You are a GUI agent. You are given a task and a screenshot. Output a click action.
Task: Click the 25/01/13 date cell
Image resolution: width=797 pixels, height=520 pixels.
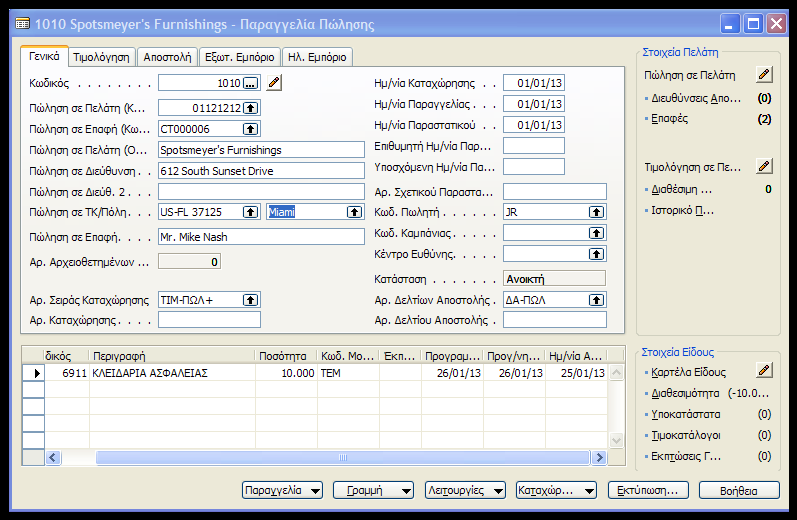click(x=576, y=373)
